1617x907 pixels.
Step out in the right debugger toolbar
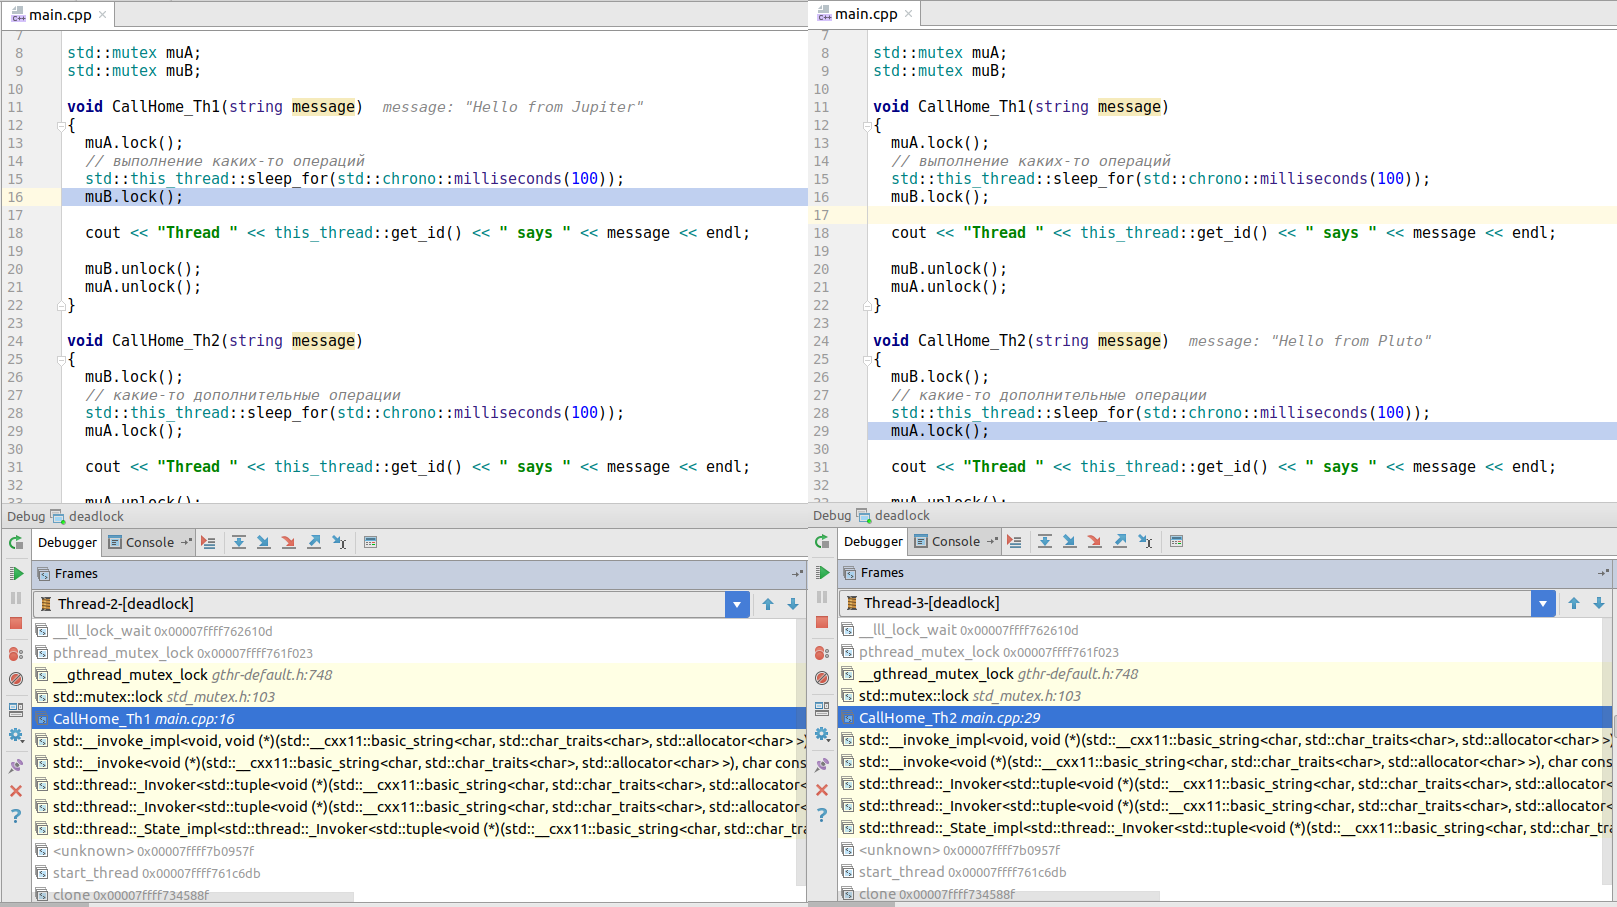click(1120, 541)
